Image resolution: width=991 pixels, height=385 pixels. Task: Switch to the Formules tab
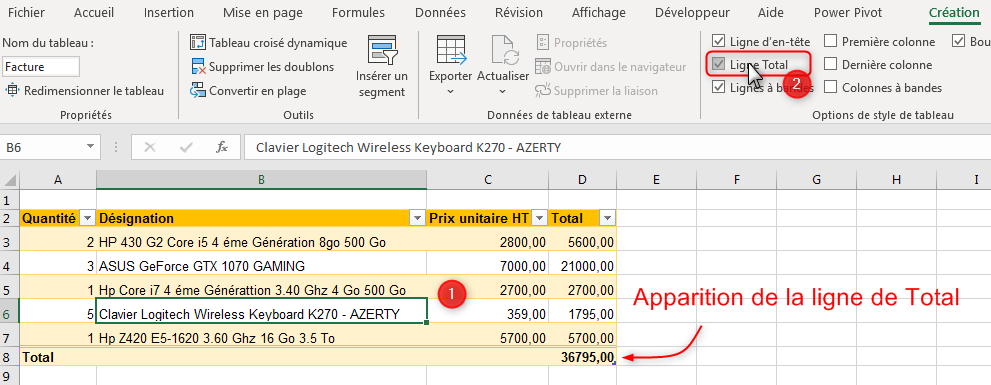[x=358, y=13]
